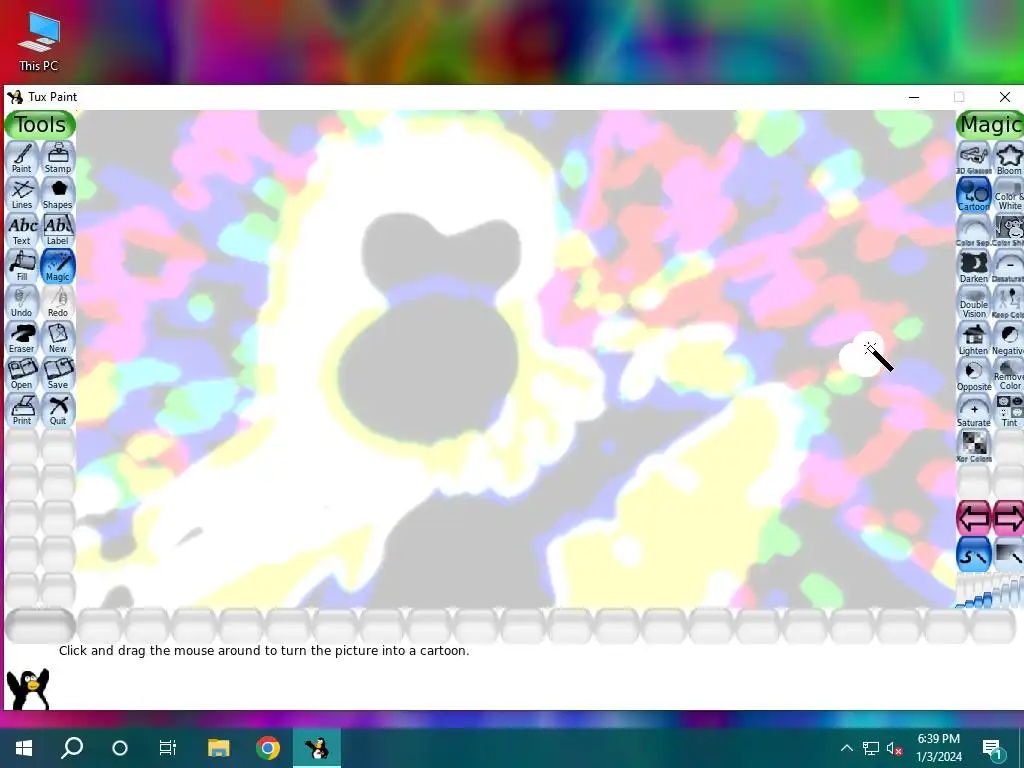Open Cortana from the taskbar
The image size is (1024, 768).
click(120, 748)
